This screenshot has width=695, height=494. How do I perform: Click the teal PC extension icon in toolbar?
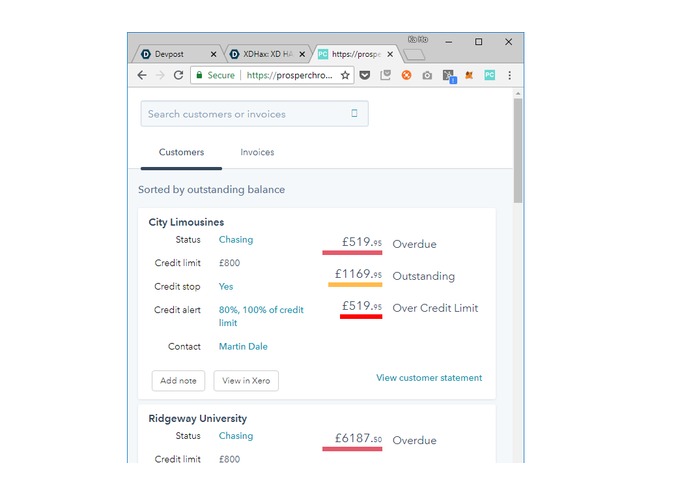click(x=489, y=75)
